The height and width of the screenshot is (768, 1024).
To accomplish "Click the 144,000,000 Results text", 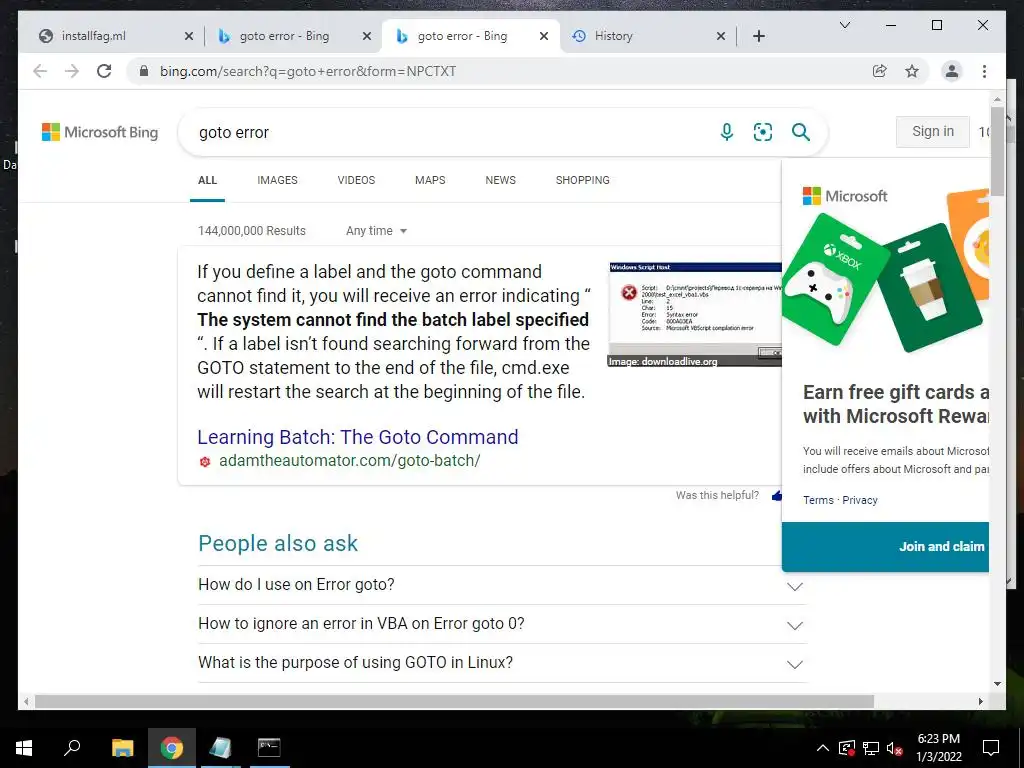I will pyautogui.click(x=251, y=231).
